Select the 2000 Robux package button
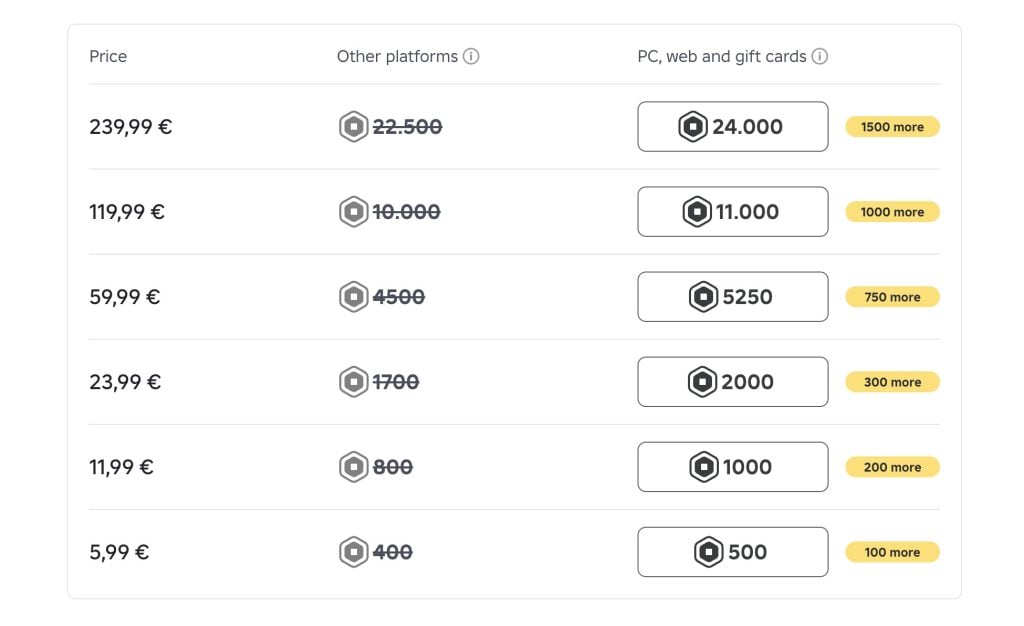This screenshot has width=1024, height=626. pyautogui.click(x=732, y=382)
